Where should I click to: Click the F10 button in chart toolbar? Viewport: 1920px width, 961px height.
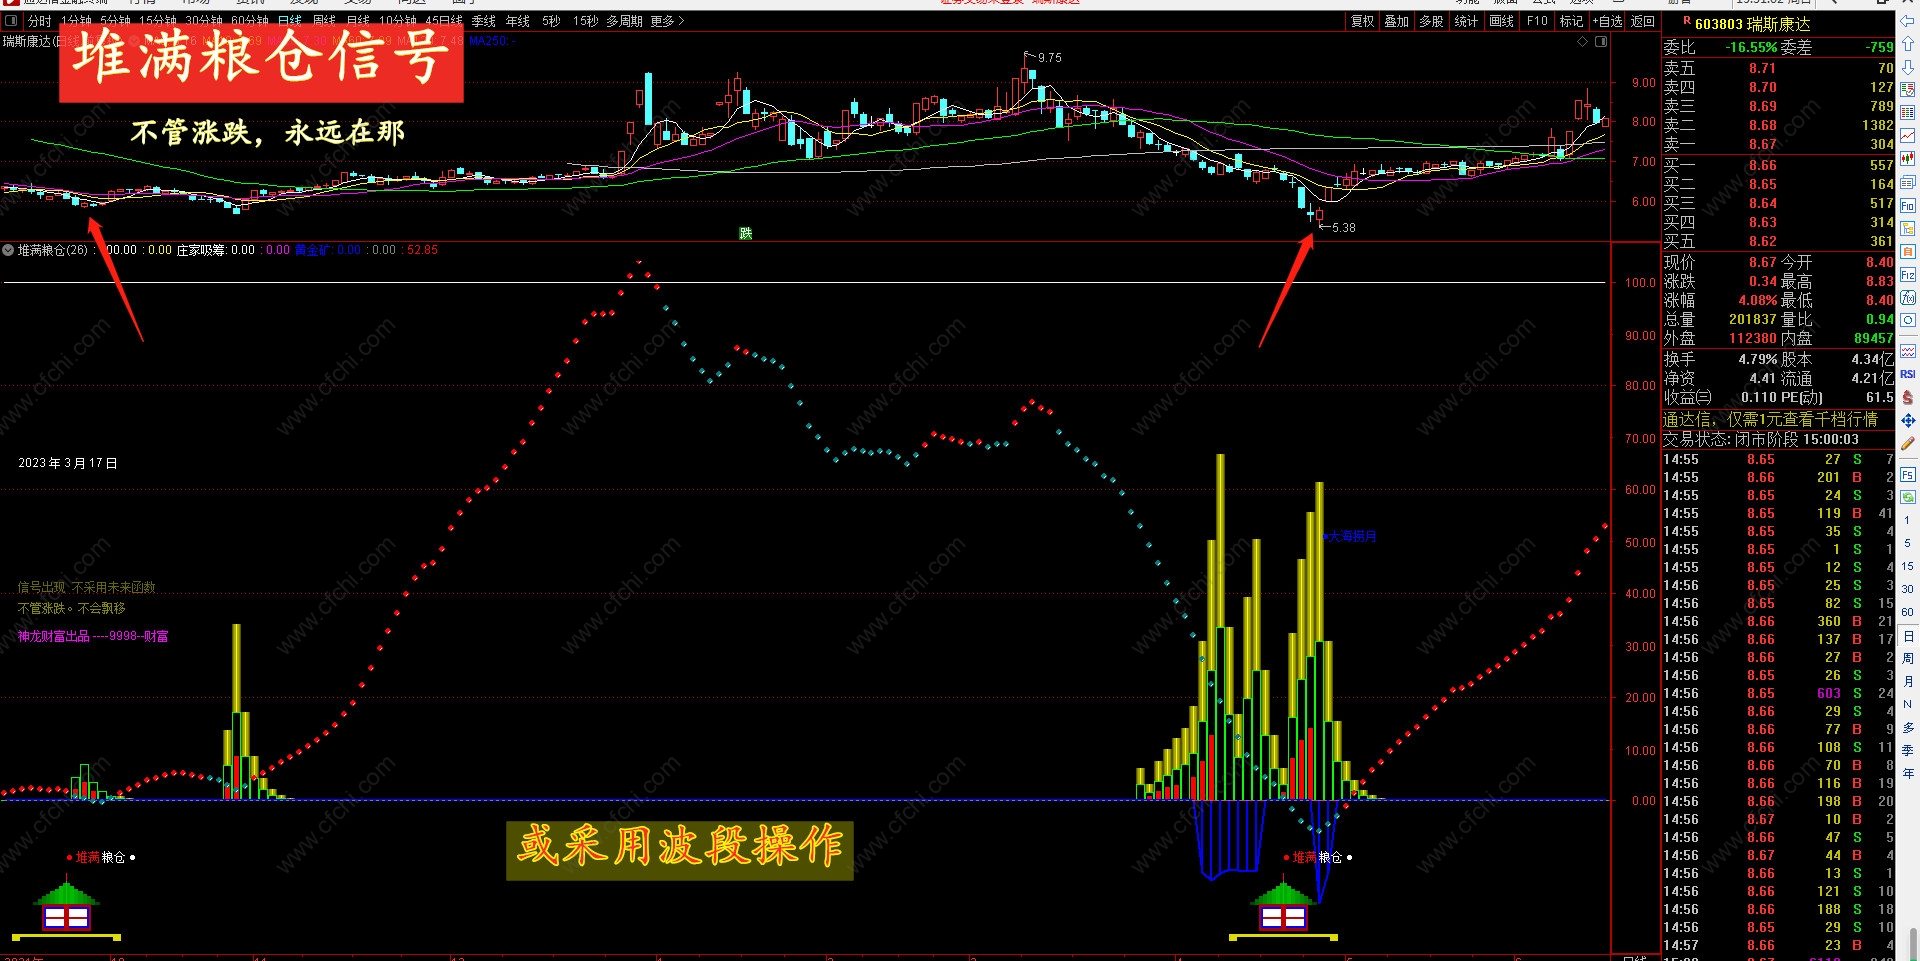[x=1537, y=20]
